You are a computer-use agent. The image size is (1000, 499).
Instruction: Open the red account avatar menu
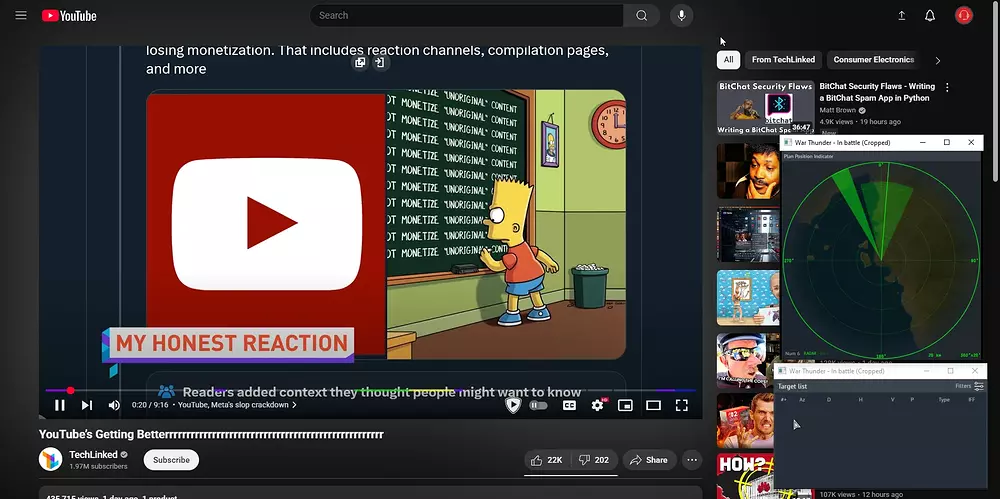coord(964,15)
